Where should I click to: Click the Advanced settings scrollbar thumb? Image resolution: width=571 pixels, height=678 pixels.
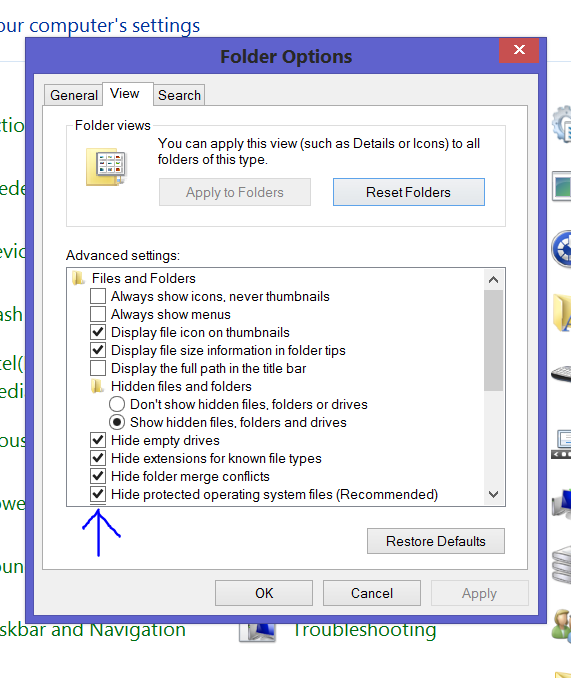pyautogui.click(x=494, y=340)
